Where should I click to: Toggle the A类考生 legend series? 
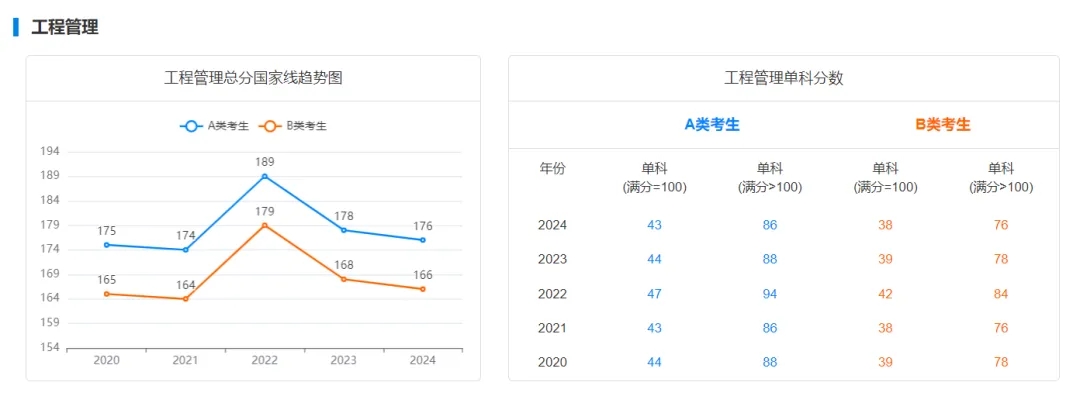pos(214,126)
